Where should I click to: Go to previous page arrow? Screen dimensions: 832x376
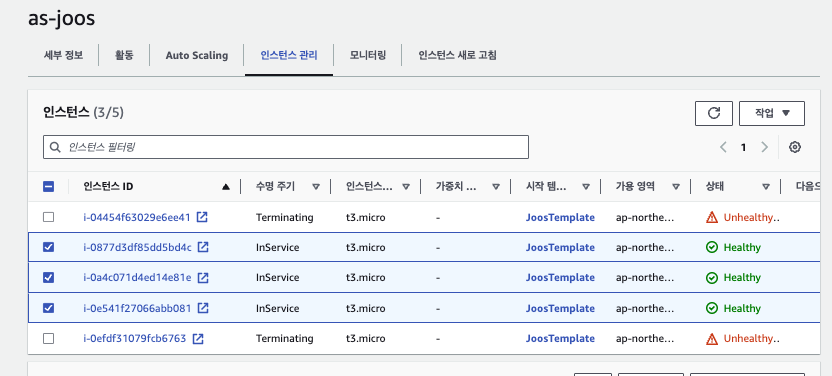(723, 147)
